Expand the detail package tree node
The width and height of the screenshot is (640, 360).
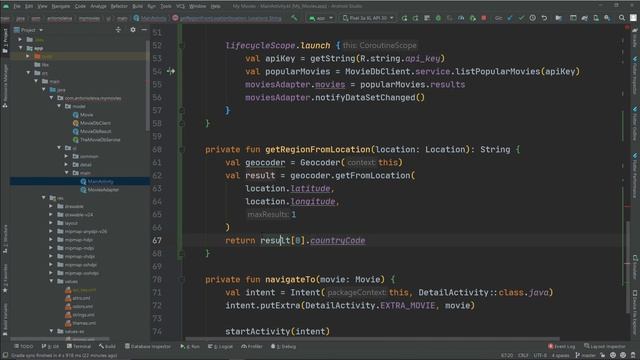67,164
